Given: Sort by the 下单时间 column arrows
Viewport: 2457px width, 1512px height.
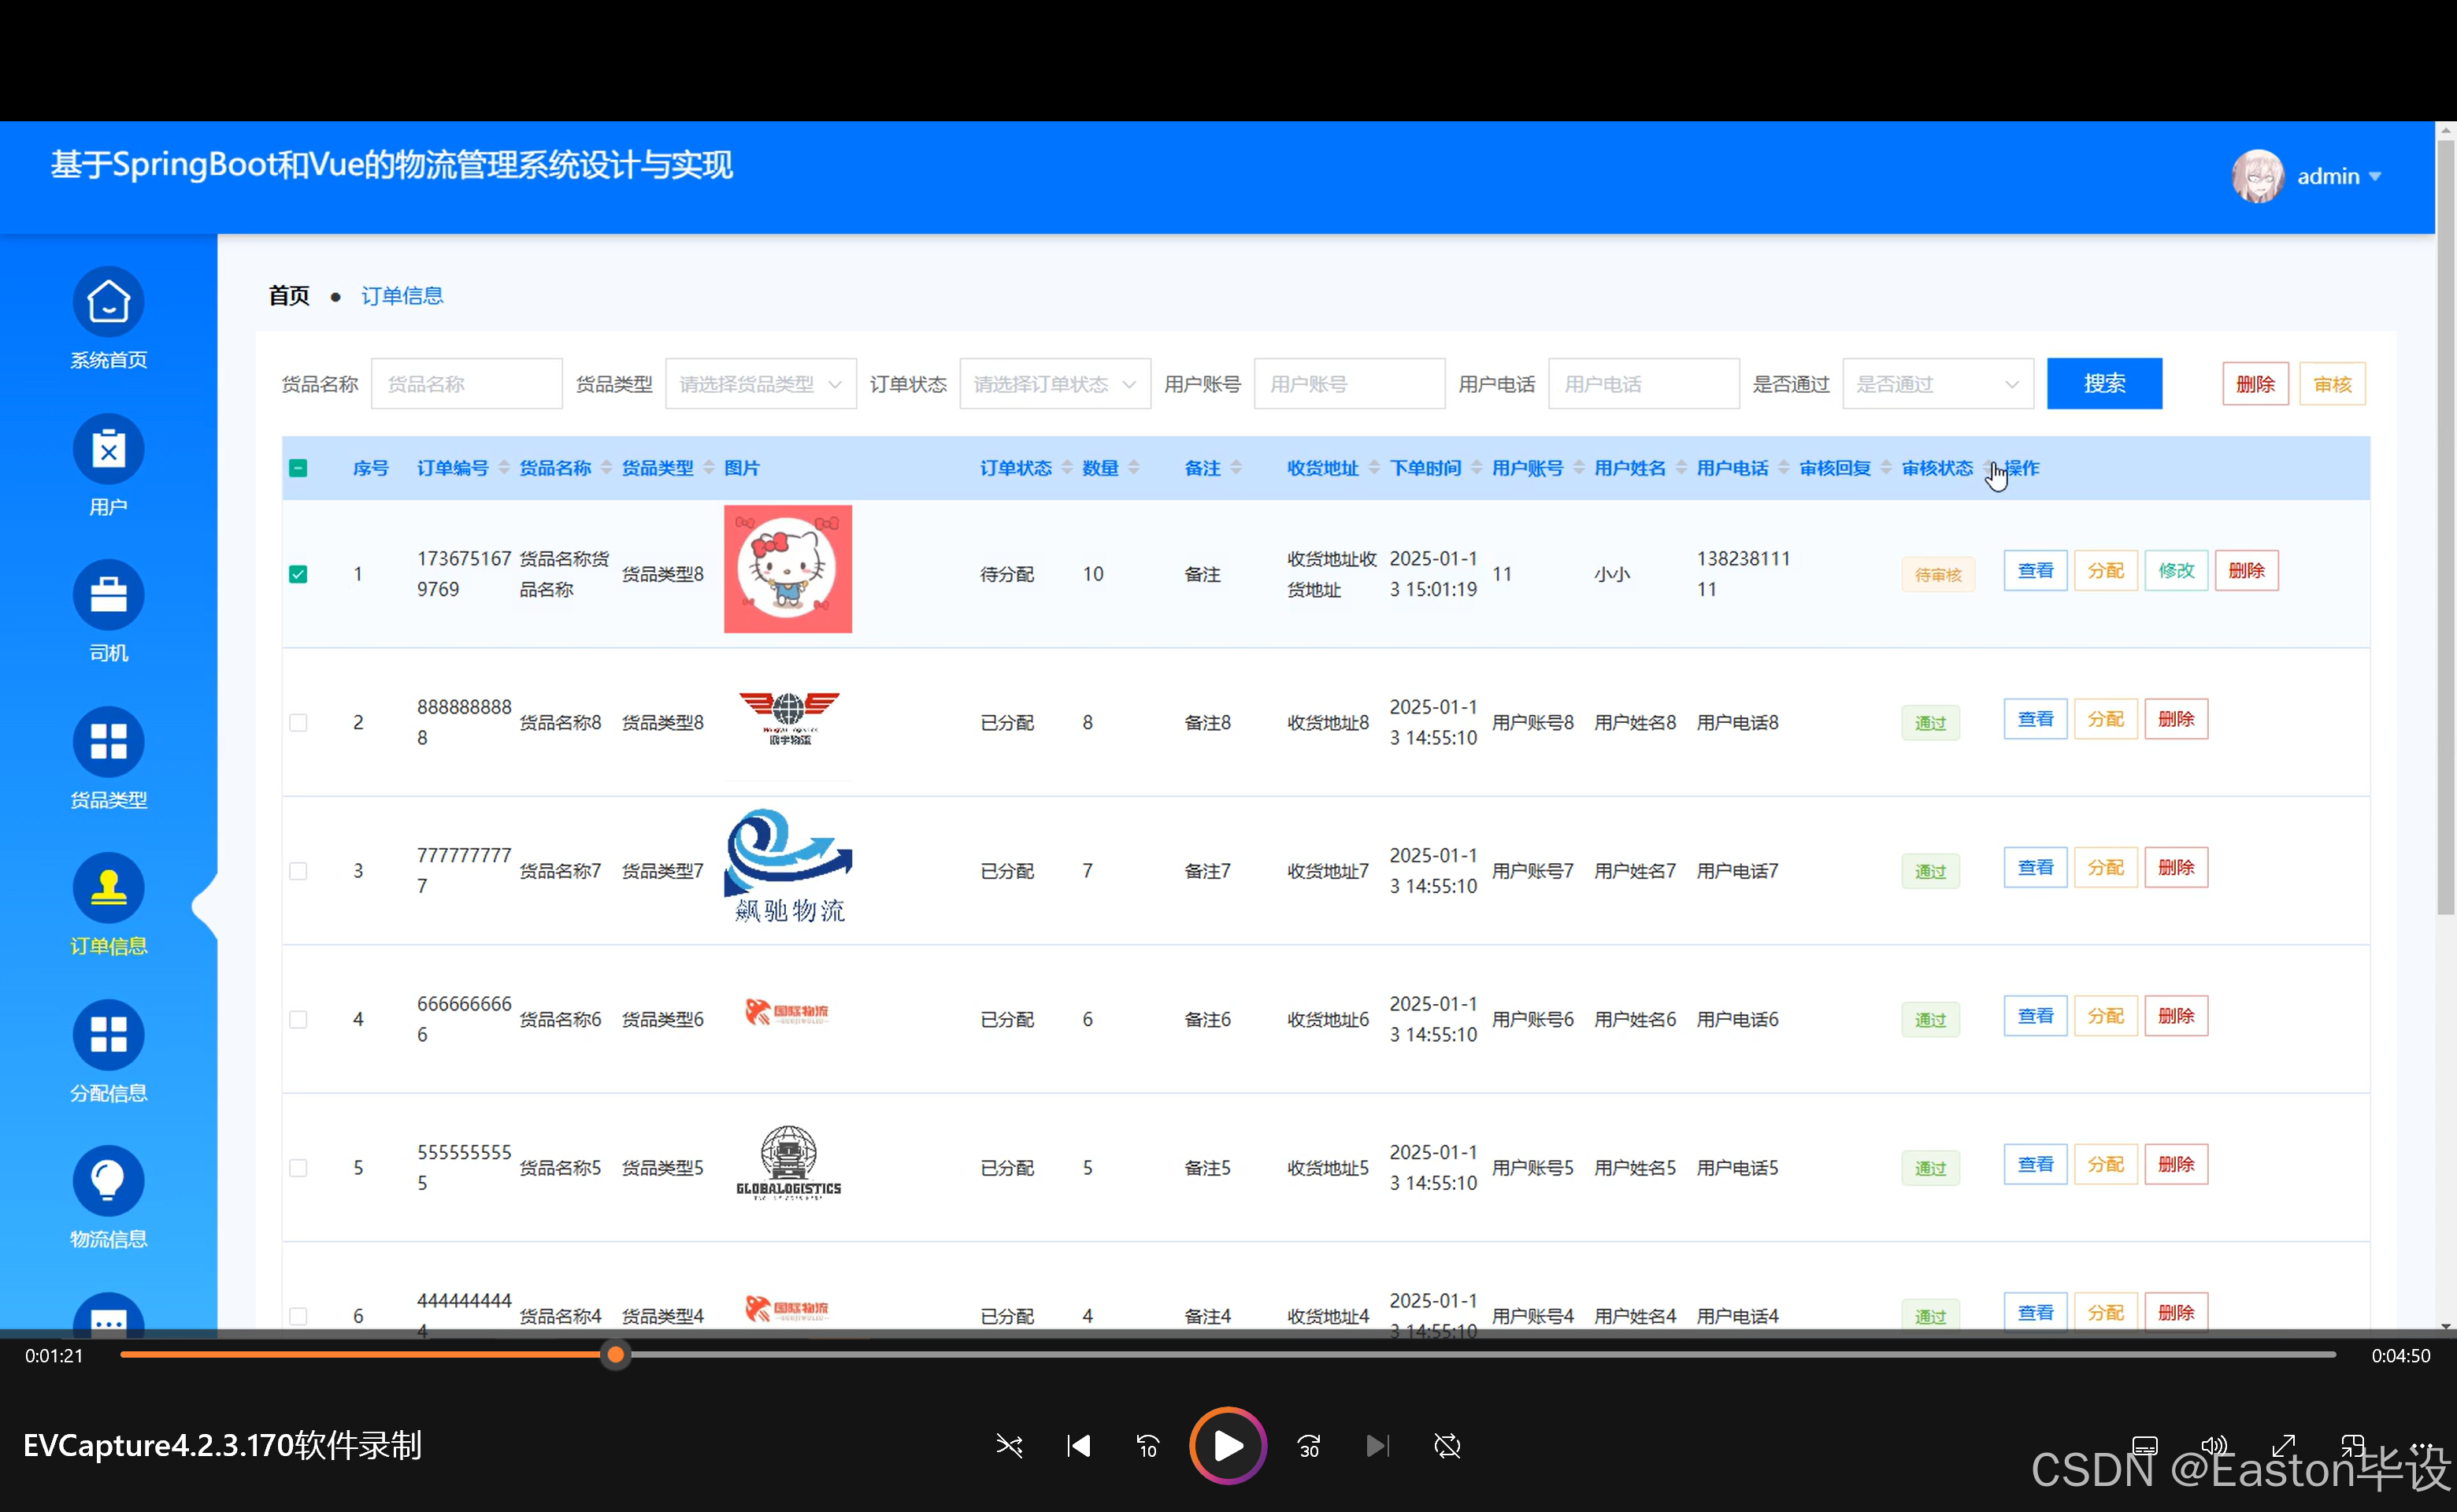Looking at the screenshot, I should pyautogui.click(x=1476, y=468).
